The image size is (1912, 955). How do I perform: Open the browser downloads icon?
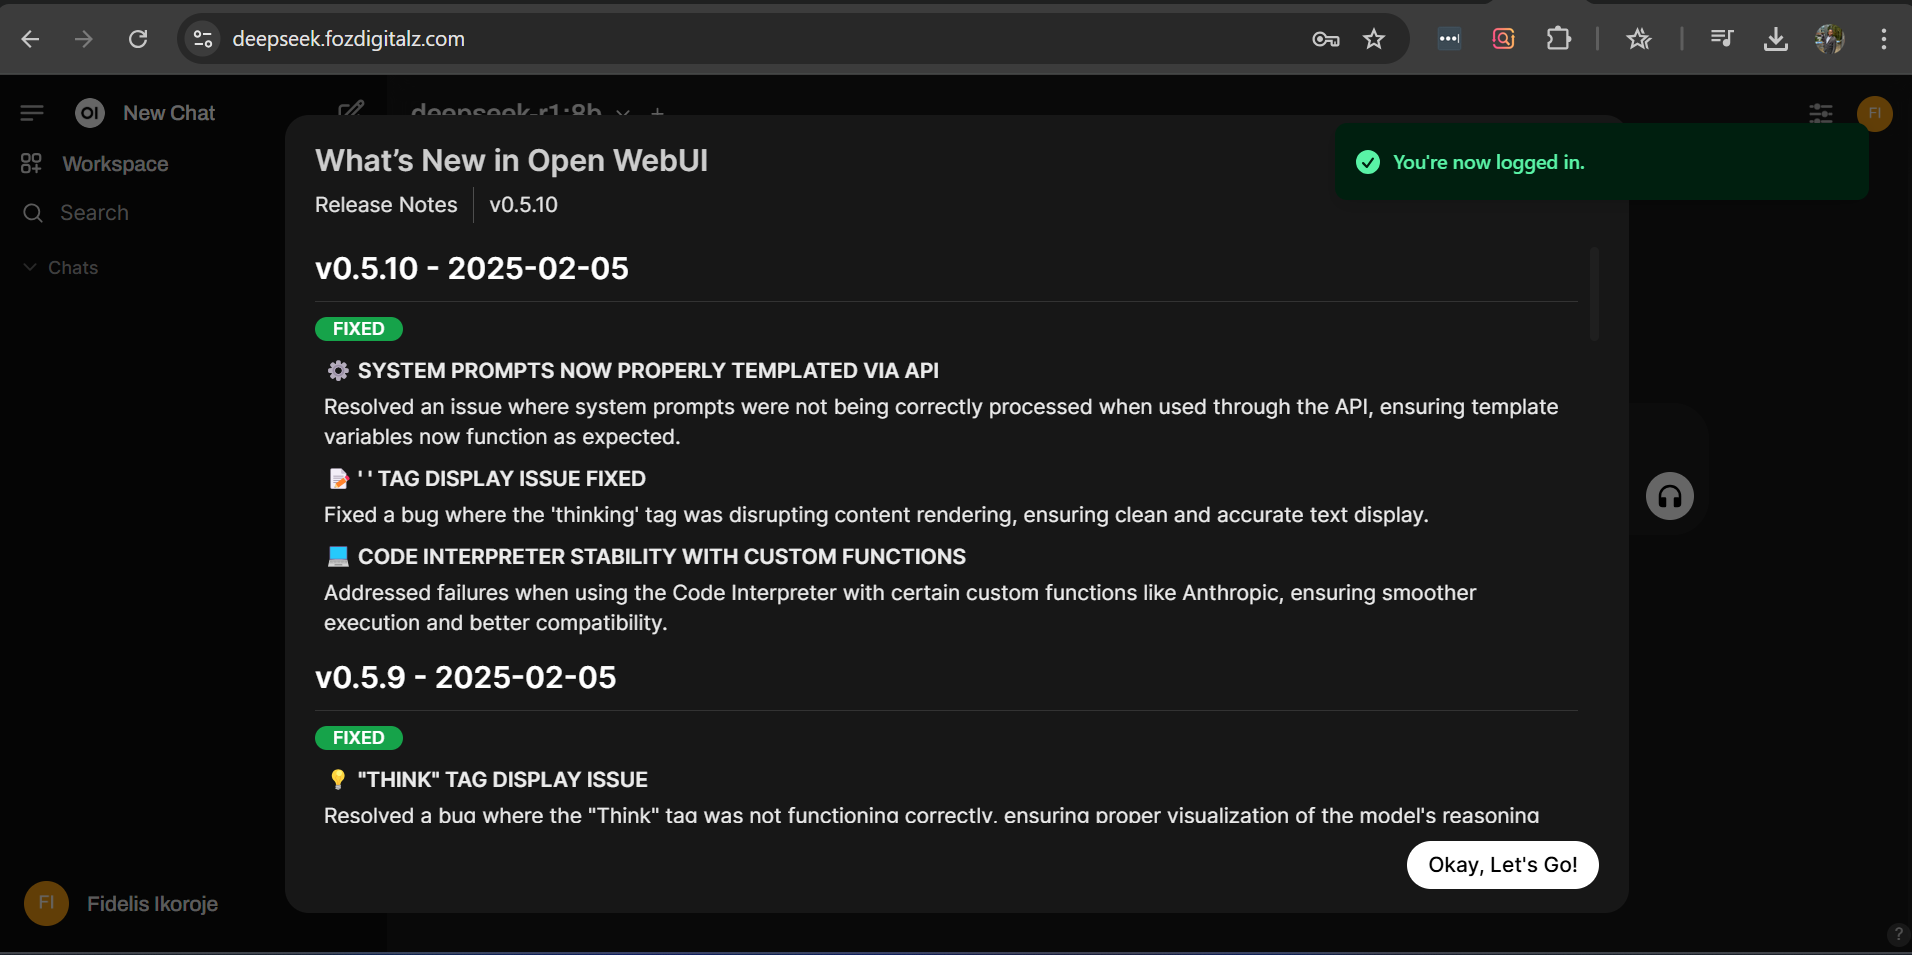[1776, 39]
